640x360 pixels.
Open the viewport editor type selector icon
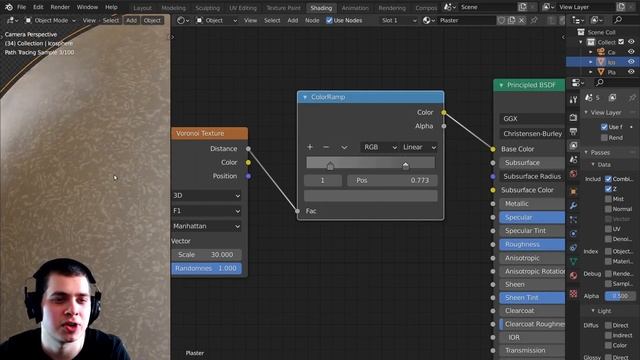click(x=12, y=20)
